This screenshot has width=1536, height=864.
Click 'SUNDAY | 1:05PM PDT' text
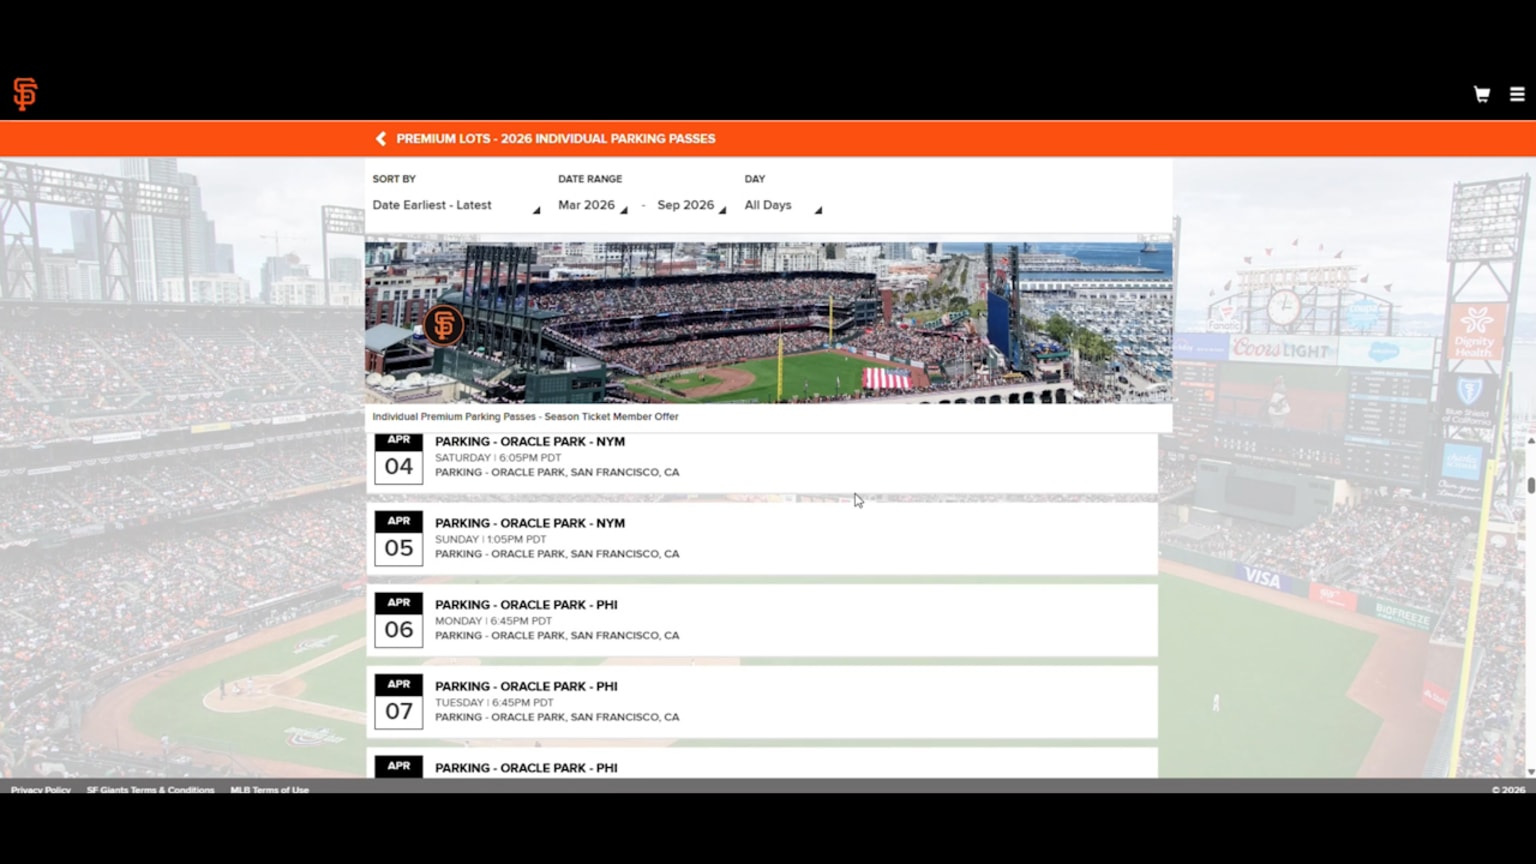click(x=491, y=539)
